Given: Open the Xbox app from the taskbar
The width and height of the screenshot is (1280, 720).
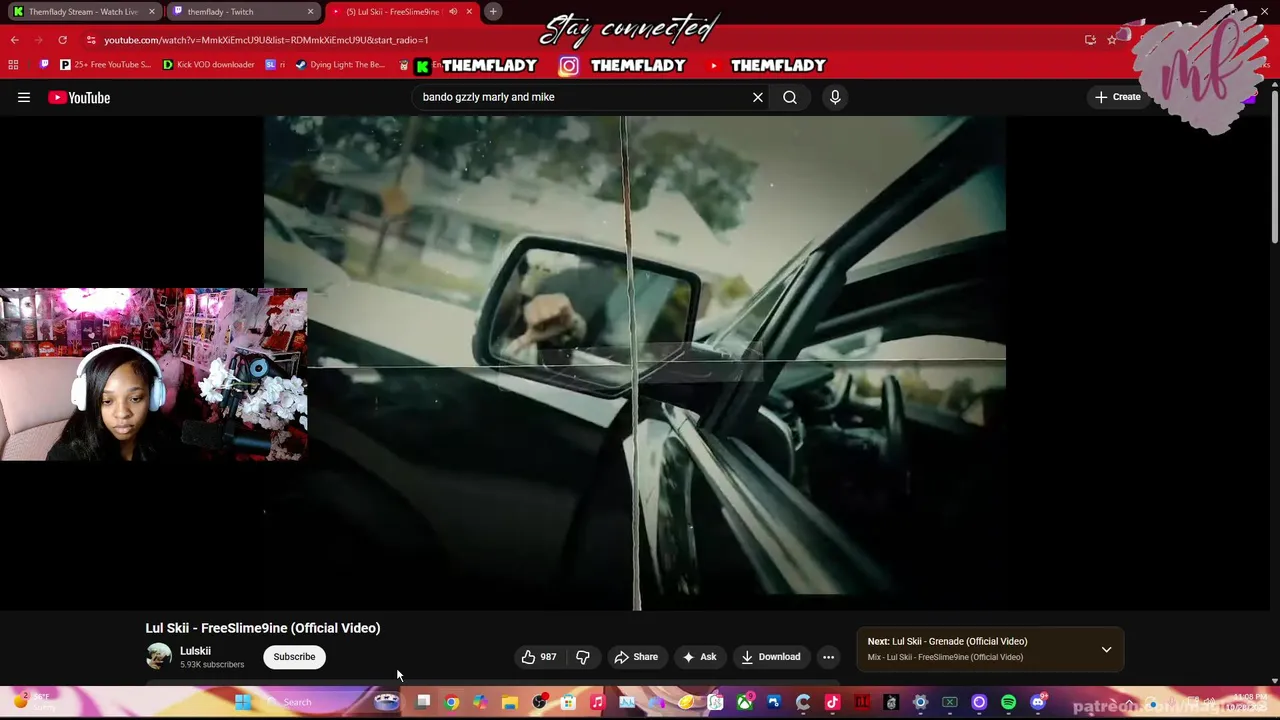Looking at the screenshot, I should [745, 702].
